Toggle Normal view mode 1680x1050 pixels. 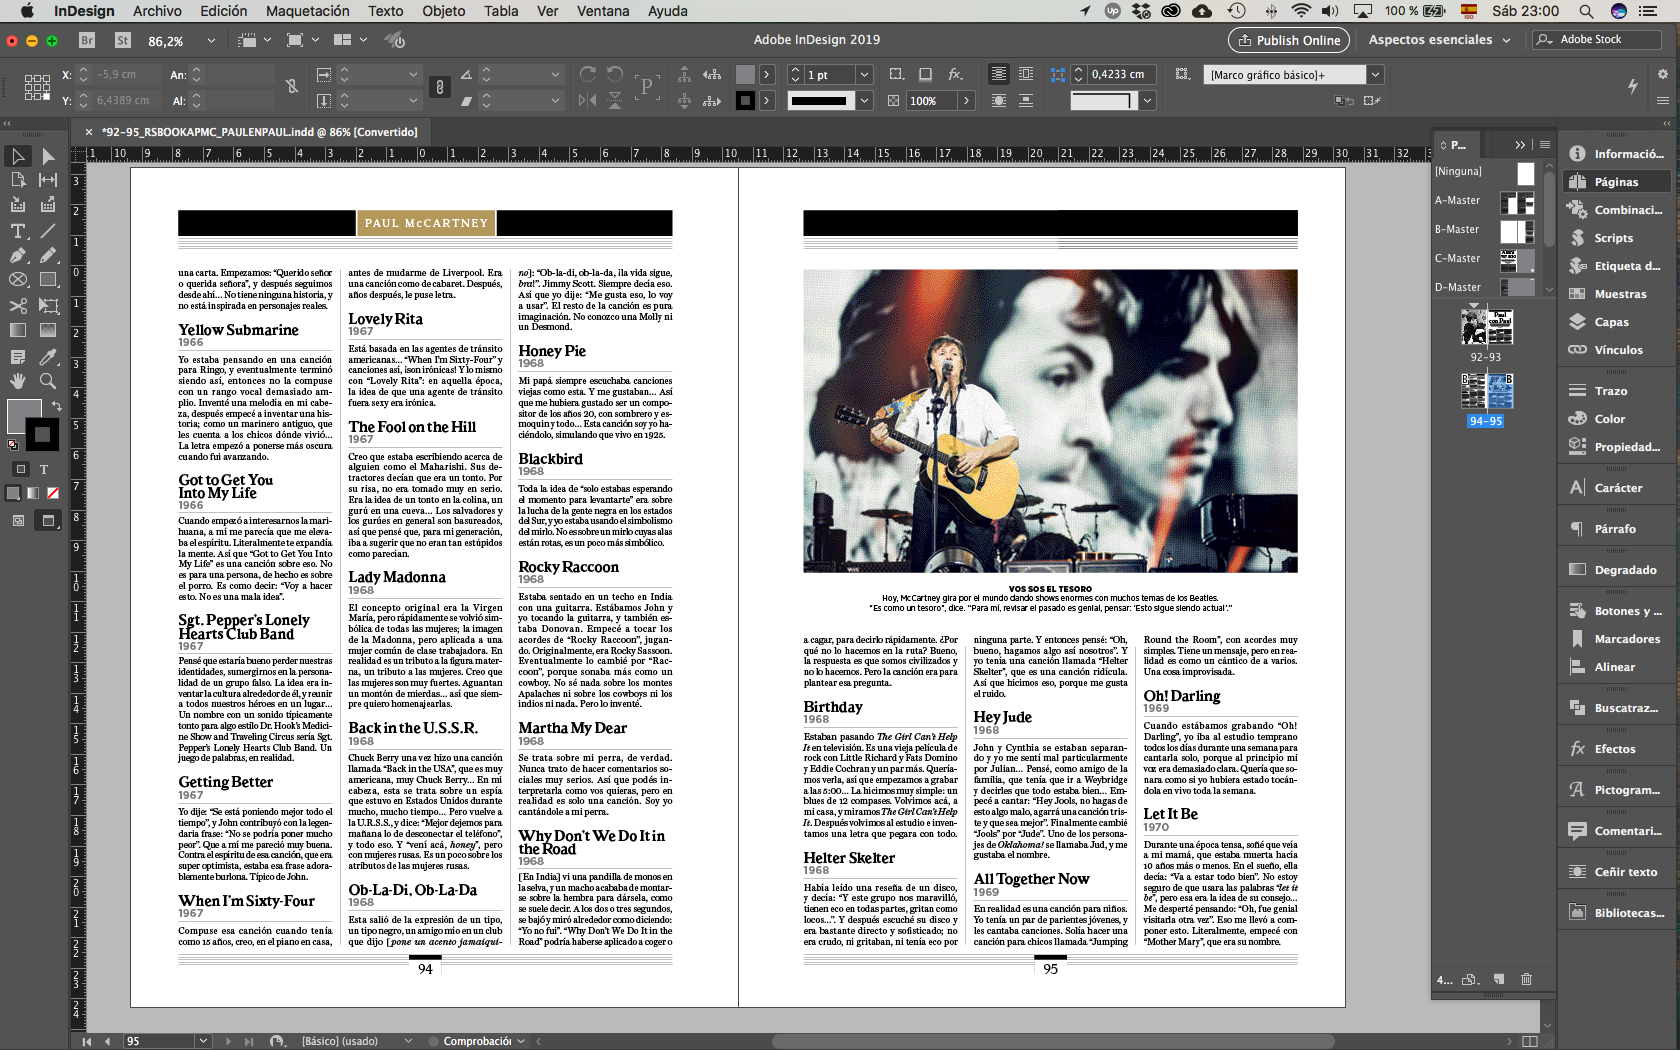click(18, 520)
